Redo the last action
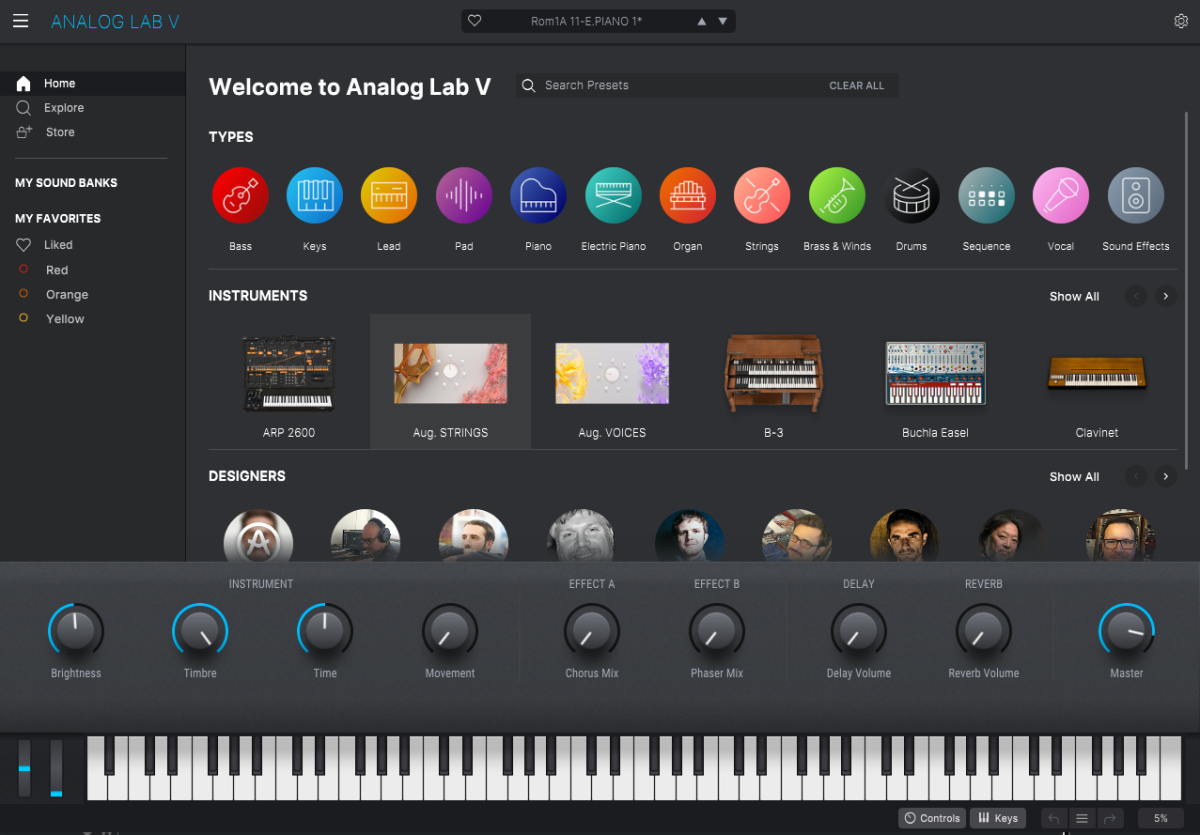Screen dimensions: 1200x835 point(1109,818)
